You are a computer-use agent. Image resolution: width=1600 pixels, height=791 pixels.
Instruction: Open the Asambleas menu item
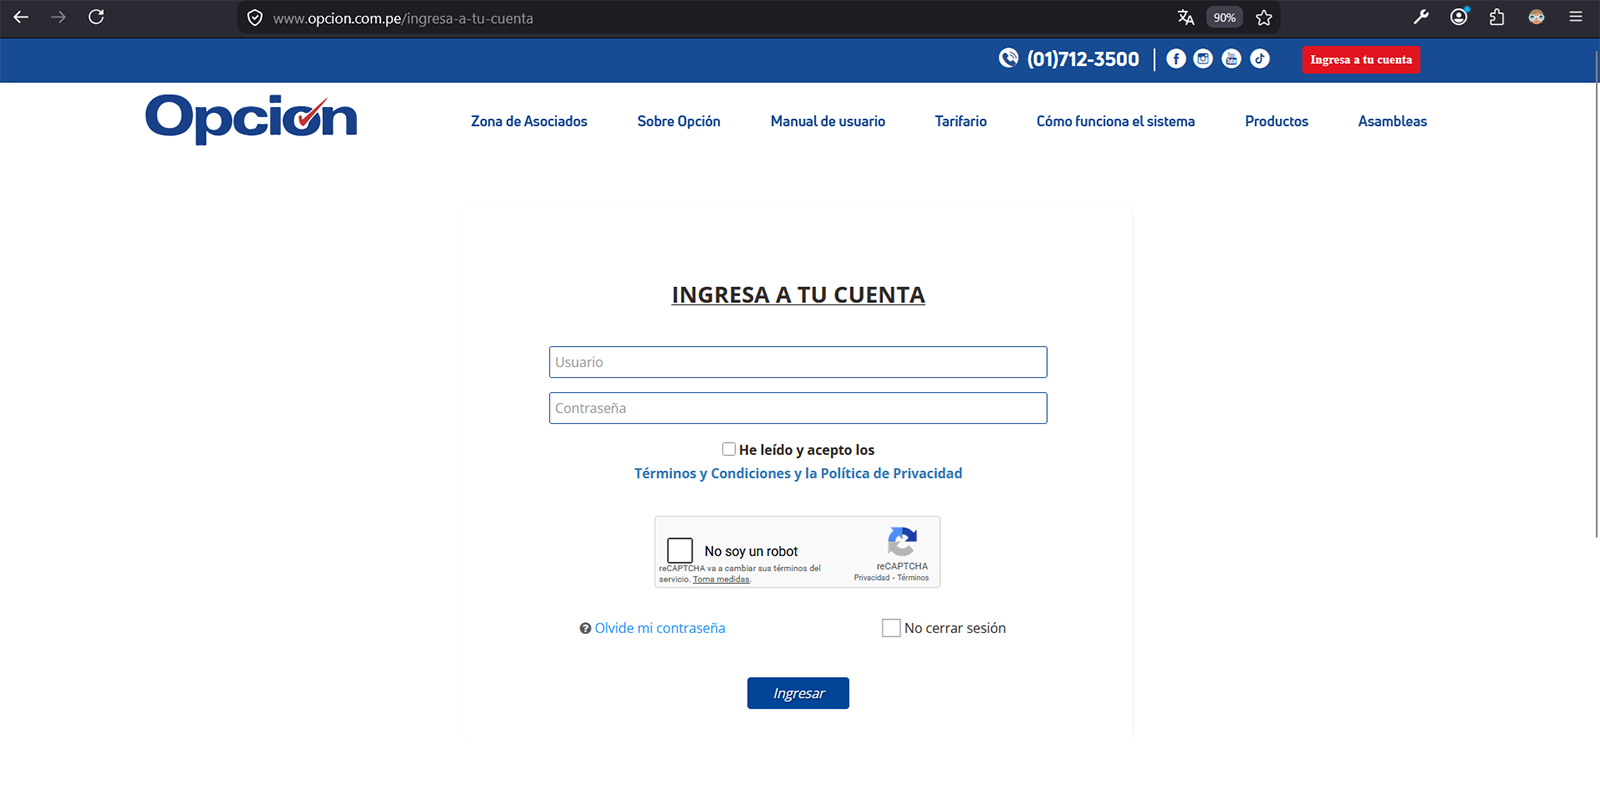pyautogui.click(x=1393, y=121)
